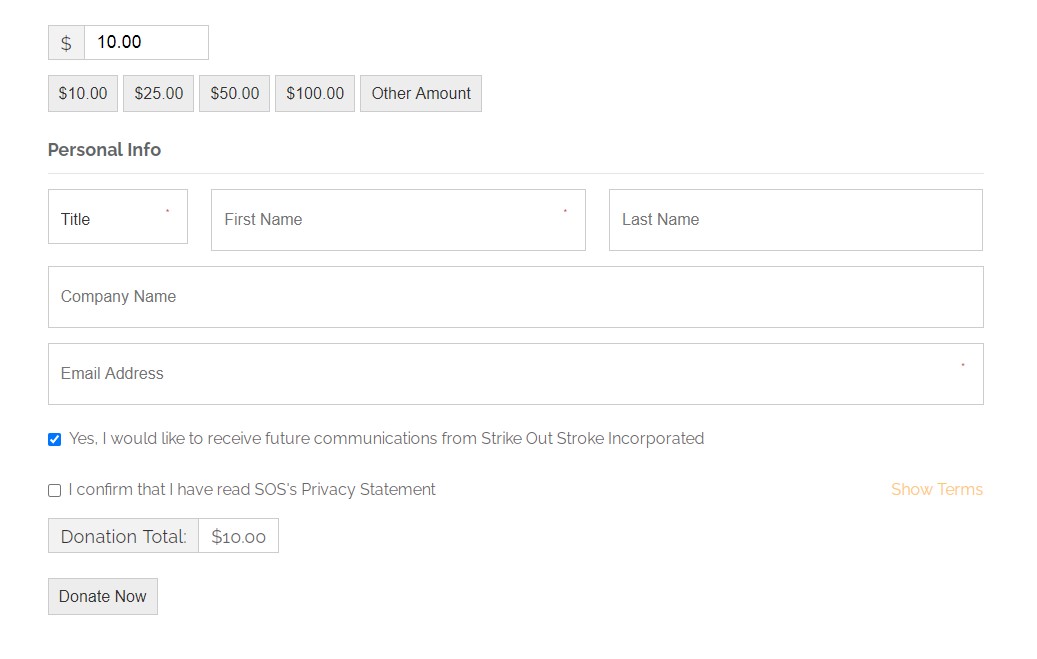The width and height of the screenshot is (1037, 659).
Task: Click the Email Address field
Action: [515, 374]
